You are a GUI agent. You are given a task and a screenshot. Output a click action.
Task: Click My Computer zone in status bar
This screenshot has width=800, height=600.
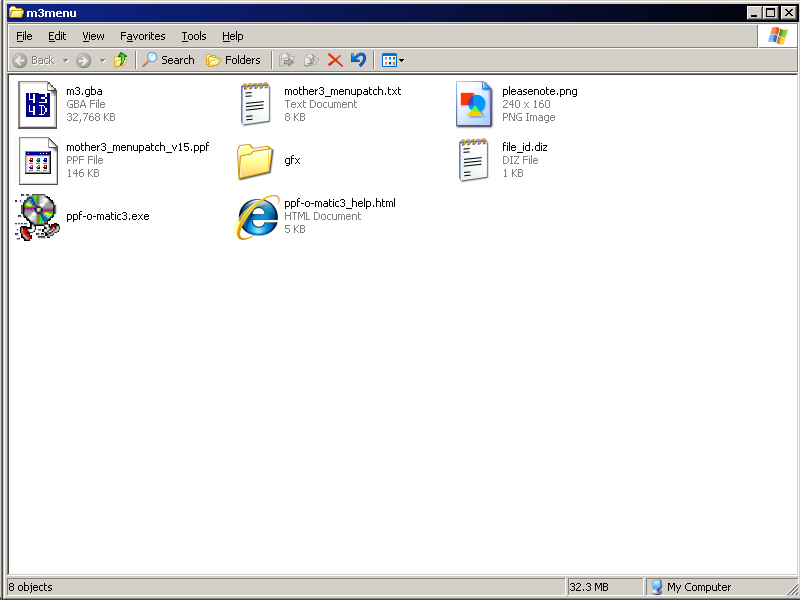[698, 587]
